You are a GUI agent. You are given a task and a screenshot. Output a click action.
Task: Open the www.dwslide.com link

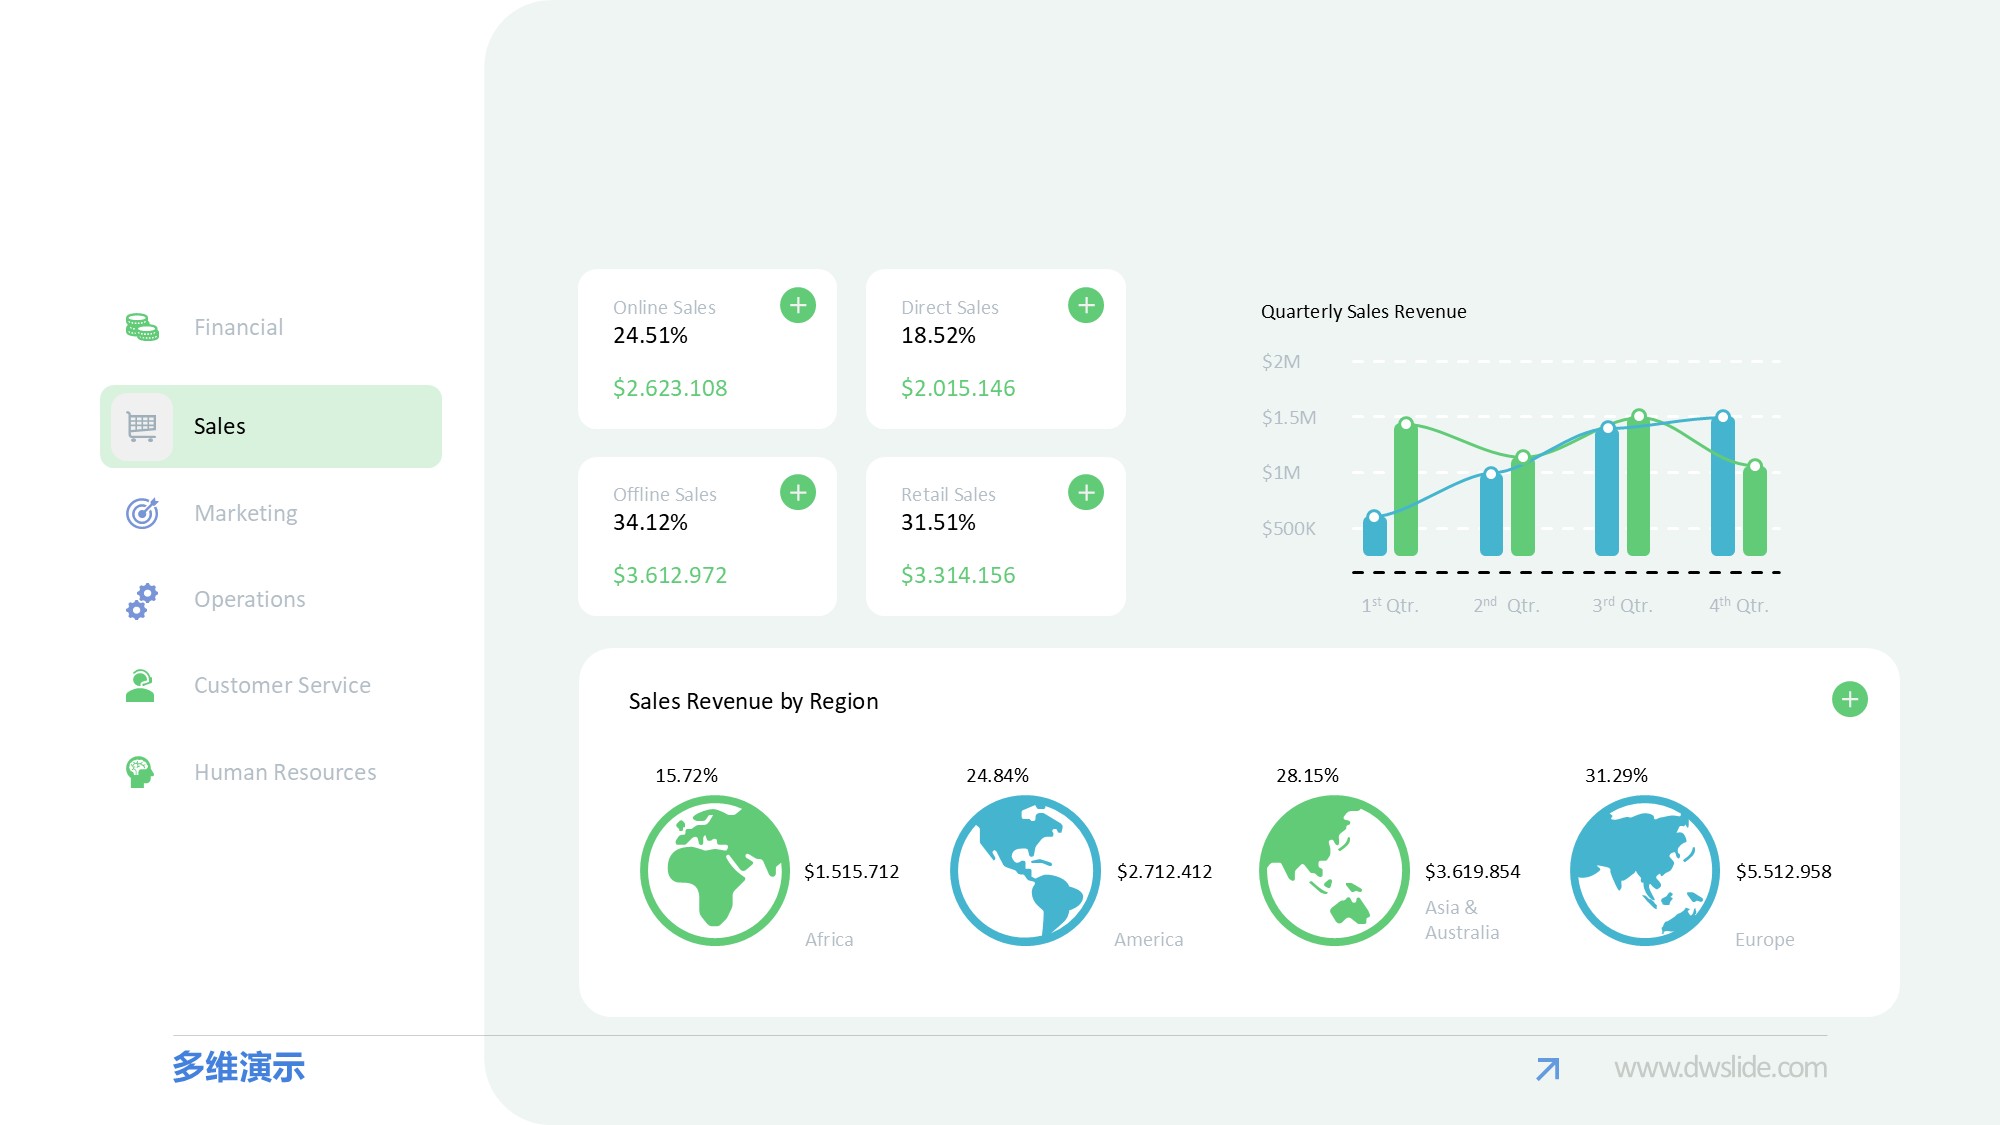click(x=1720, y=1068)
